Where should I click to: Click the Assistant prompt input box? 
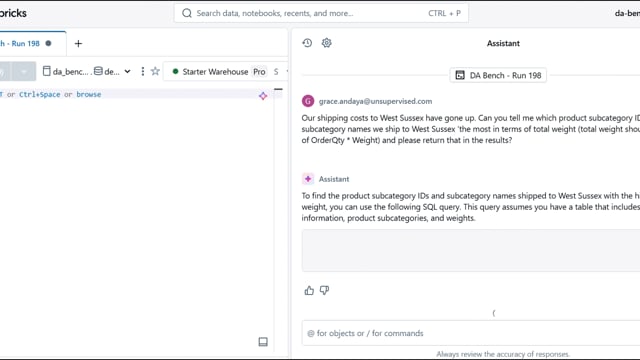pyautogui.click(x=471, y=333)
